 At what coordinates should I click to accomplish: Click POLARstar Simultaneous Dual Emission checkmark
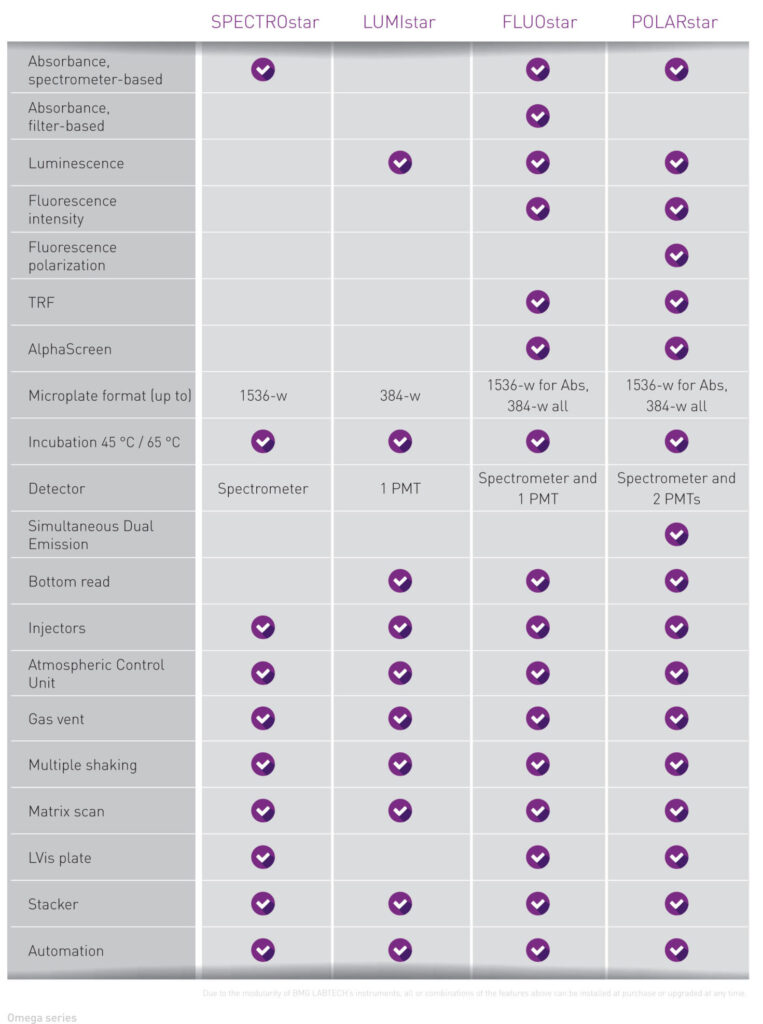[x=676, y=534]
